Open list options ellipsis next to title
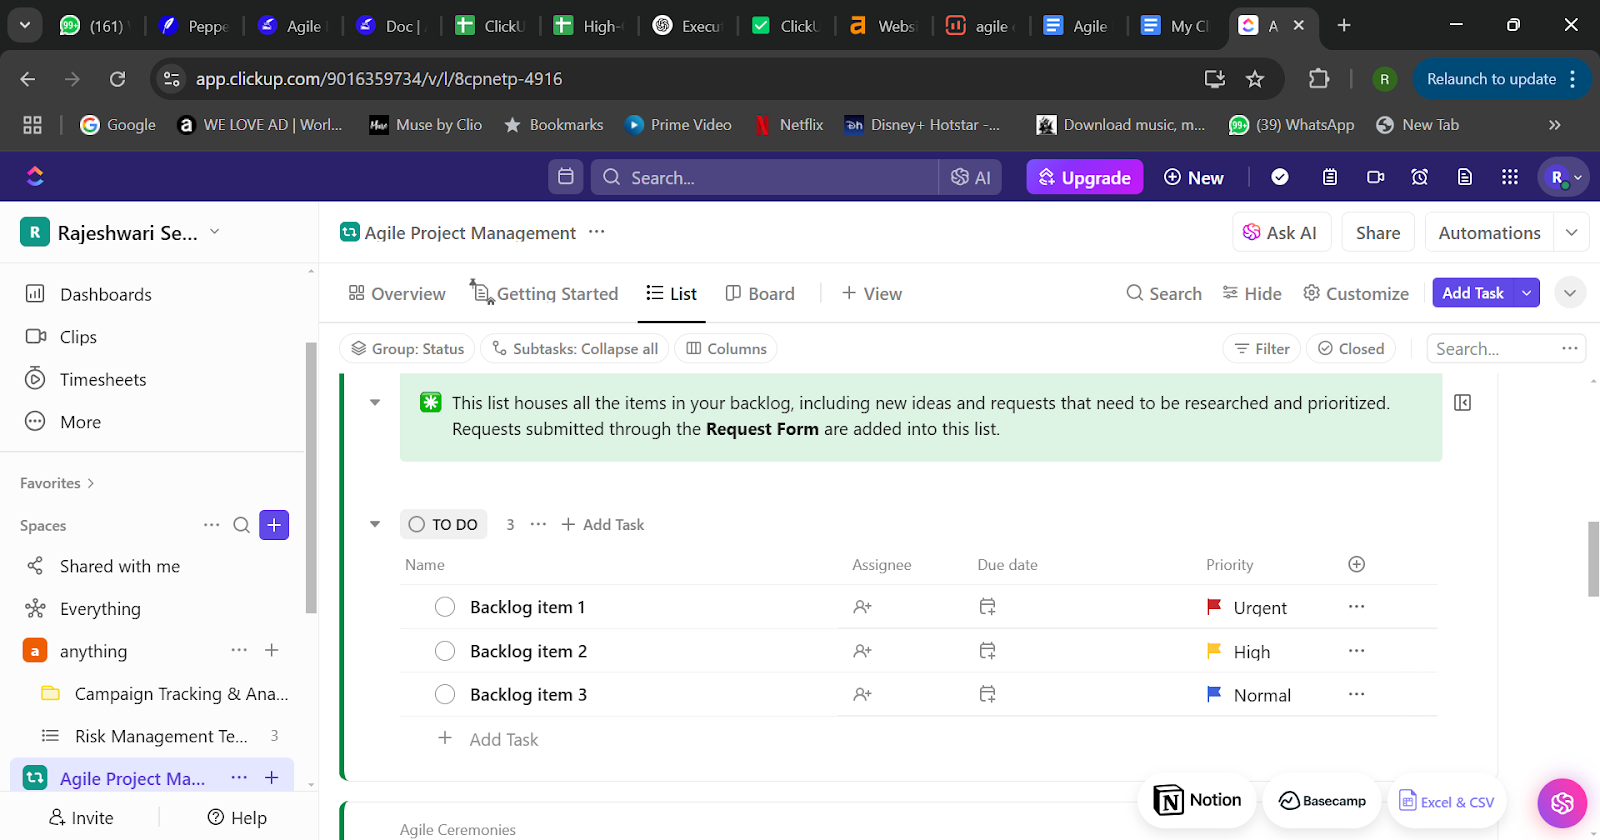Viewport: 1600px width, 840px height. (x=597, y=232)
